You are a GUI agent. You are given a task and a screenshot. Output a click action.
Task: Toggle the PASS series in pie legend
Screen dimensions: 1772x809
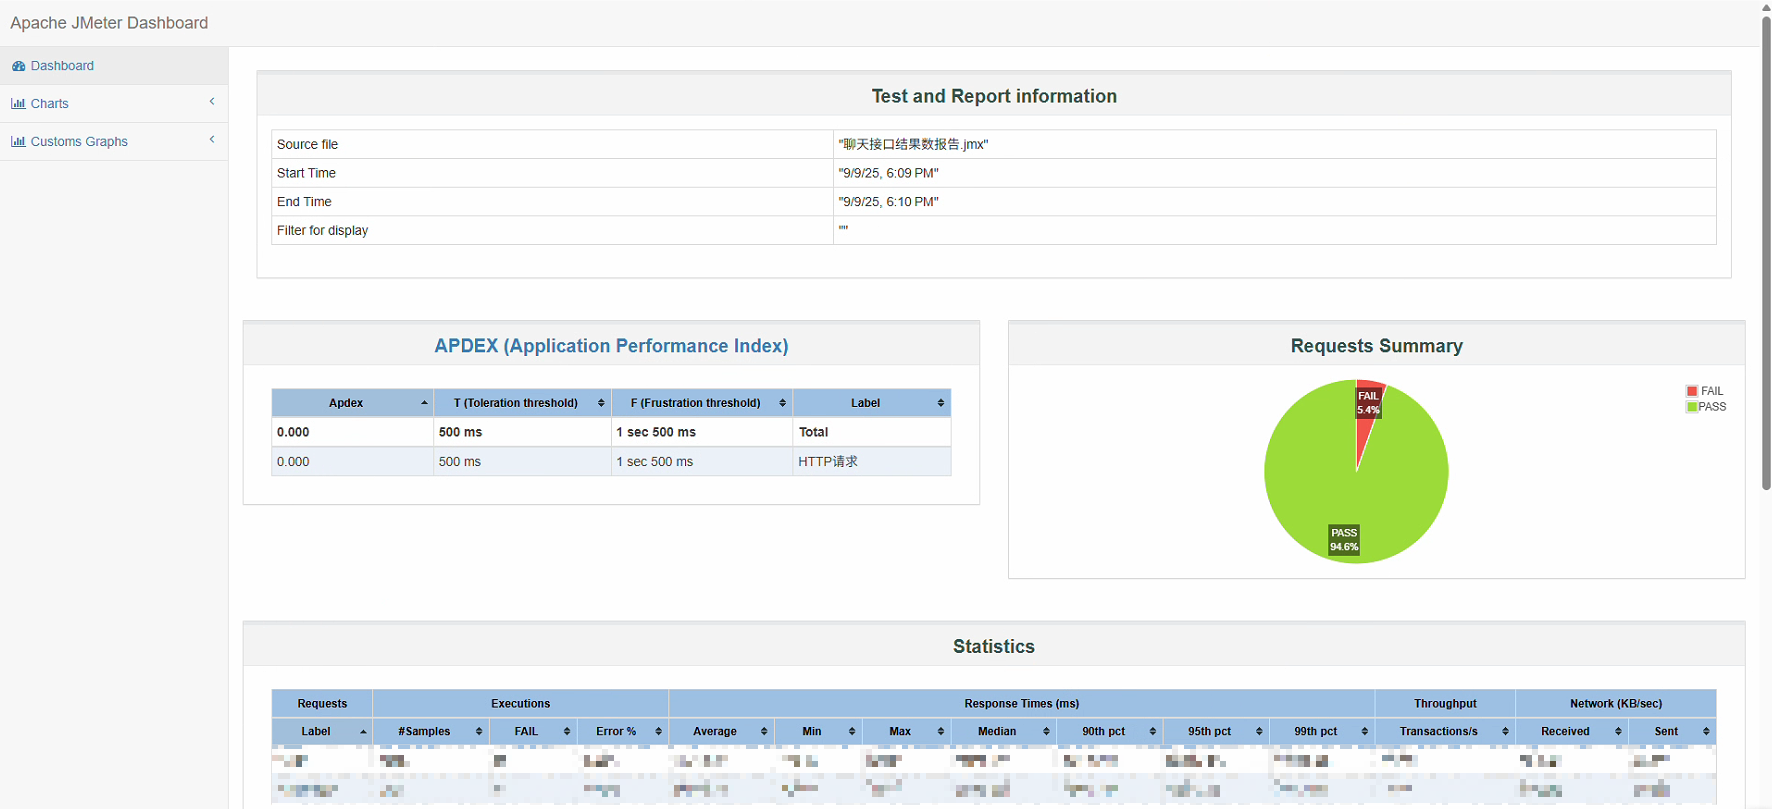[1706, 407]
